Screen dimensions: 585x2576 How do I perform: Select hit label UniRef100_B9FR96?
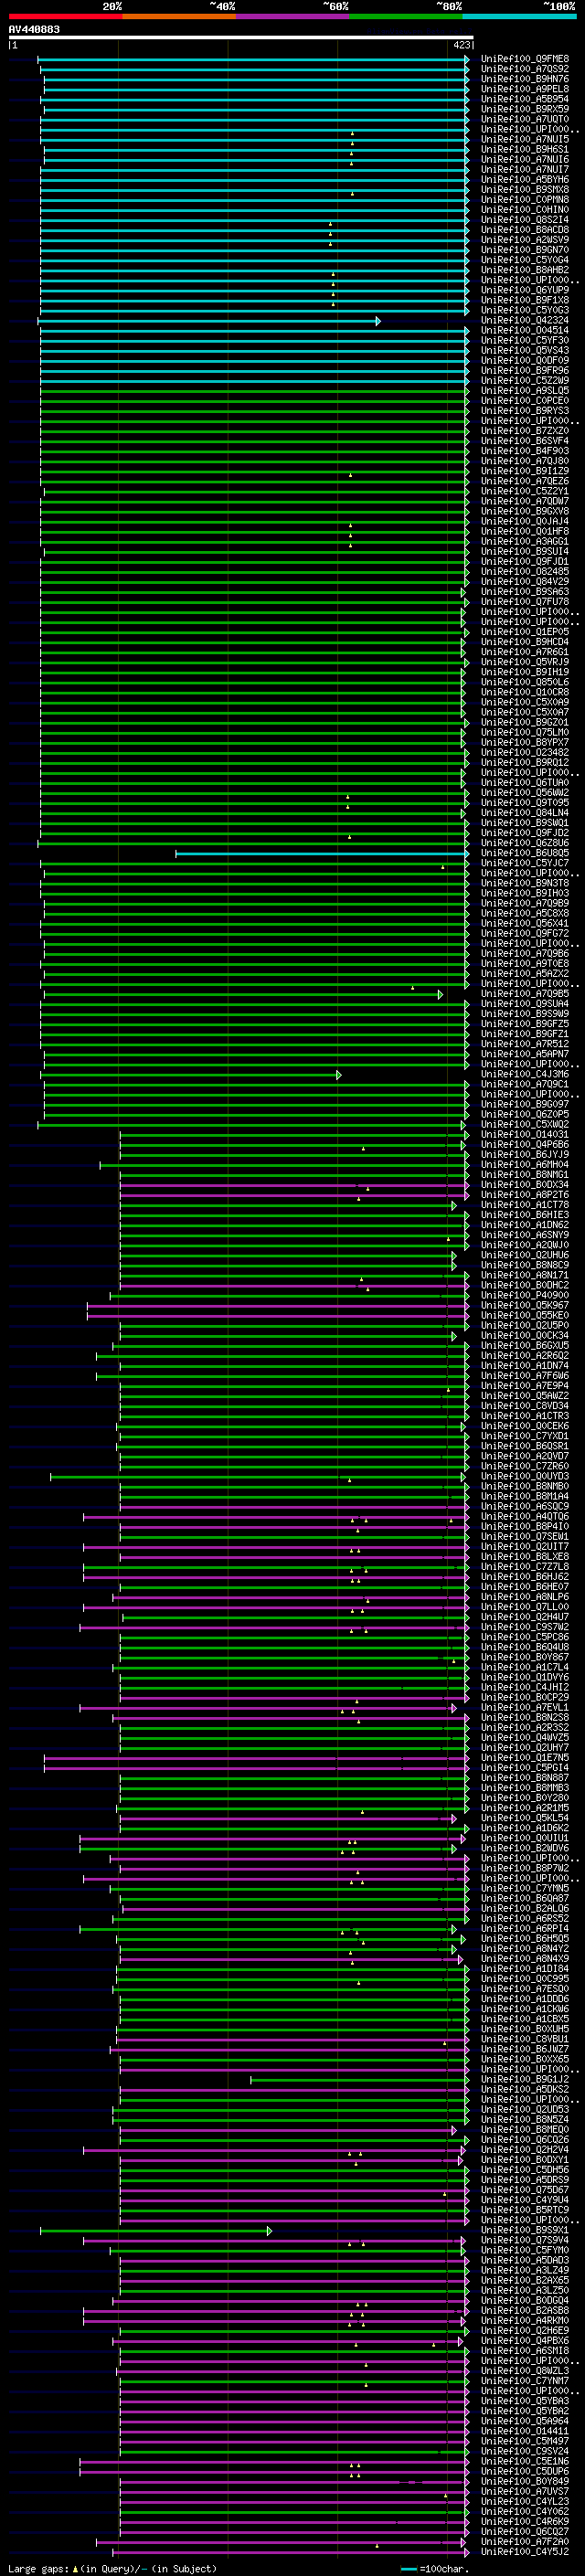(x=525, y=370)
